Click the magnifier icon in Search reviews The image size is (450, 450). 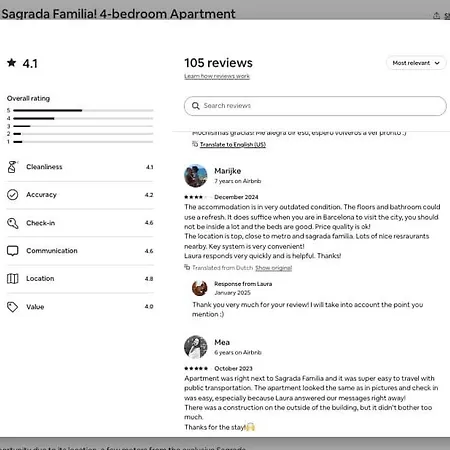point(196,106)
